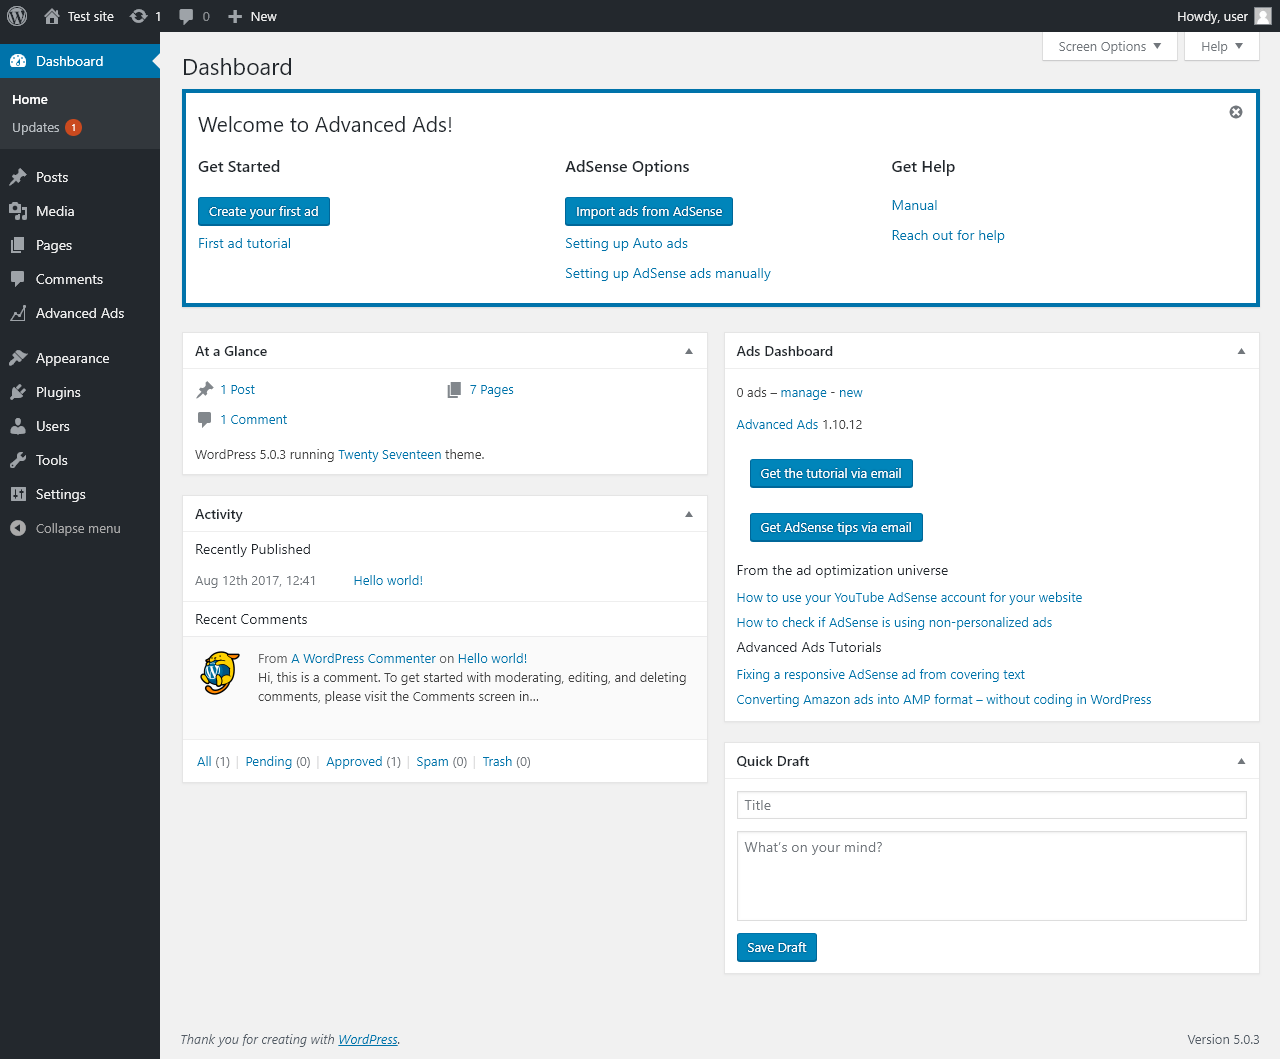Click Howdy, user account menu
Image resolution: width=1280 pixels, height=1059 pixels.
(1223, 16)
